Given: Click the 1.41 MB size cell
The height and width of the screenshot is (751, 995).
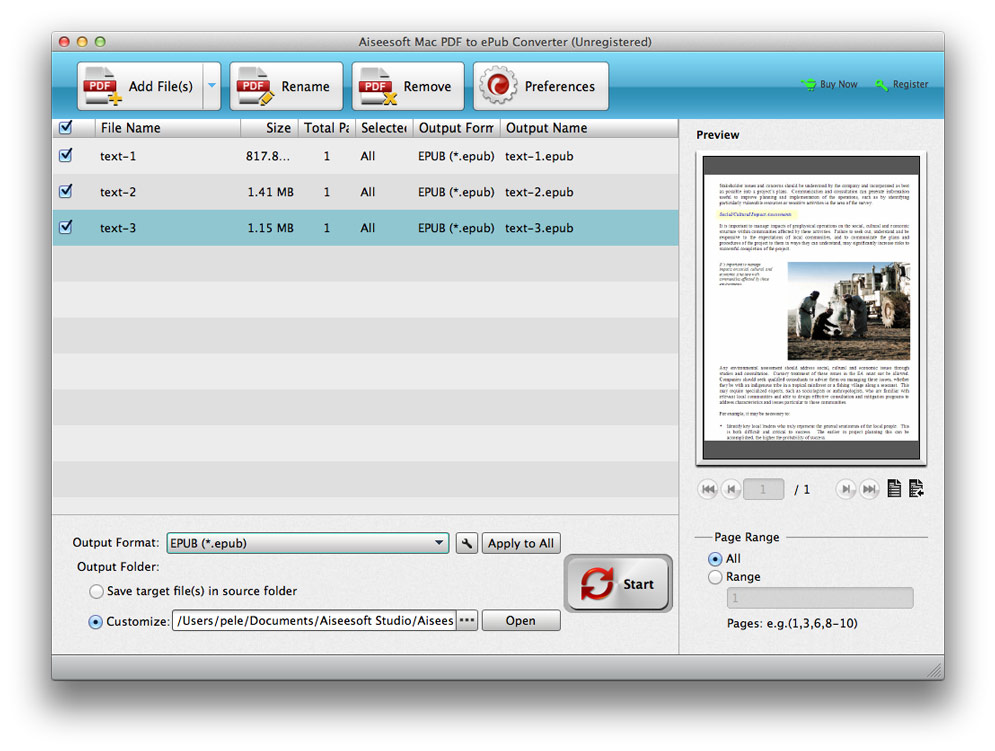Looking at the screenshot, I should (x=270, y=192).
